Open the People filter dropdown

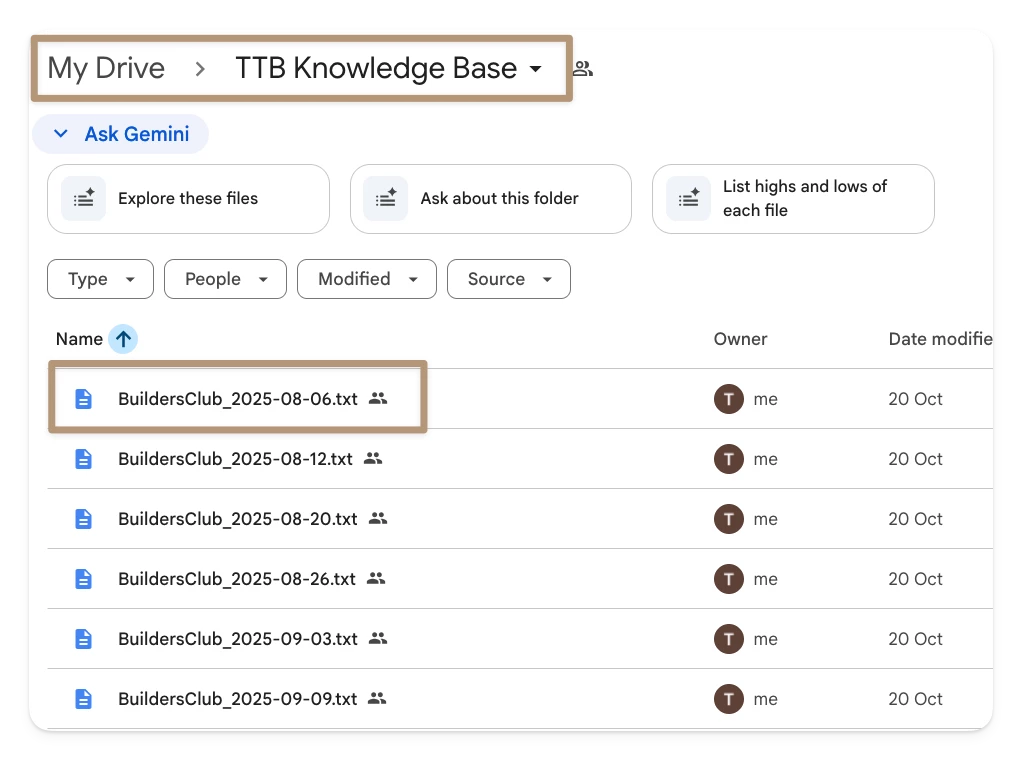(x=226, y=279)
